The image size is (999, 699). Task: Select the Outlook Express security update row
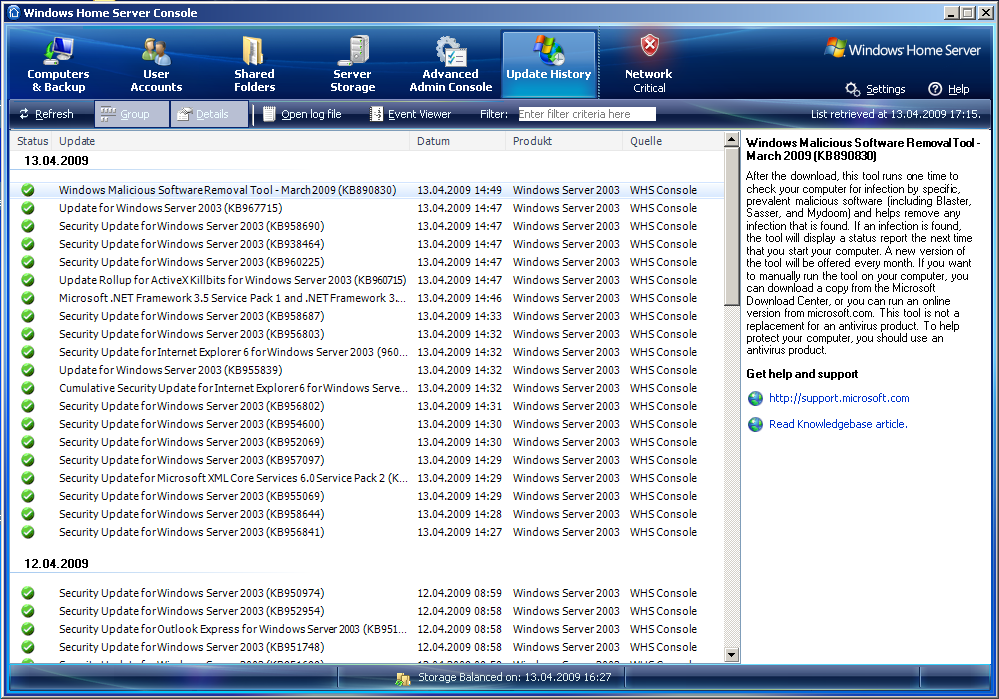coord(366,629)
